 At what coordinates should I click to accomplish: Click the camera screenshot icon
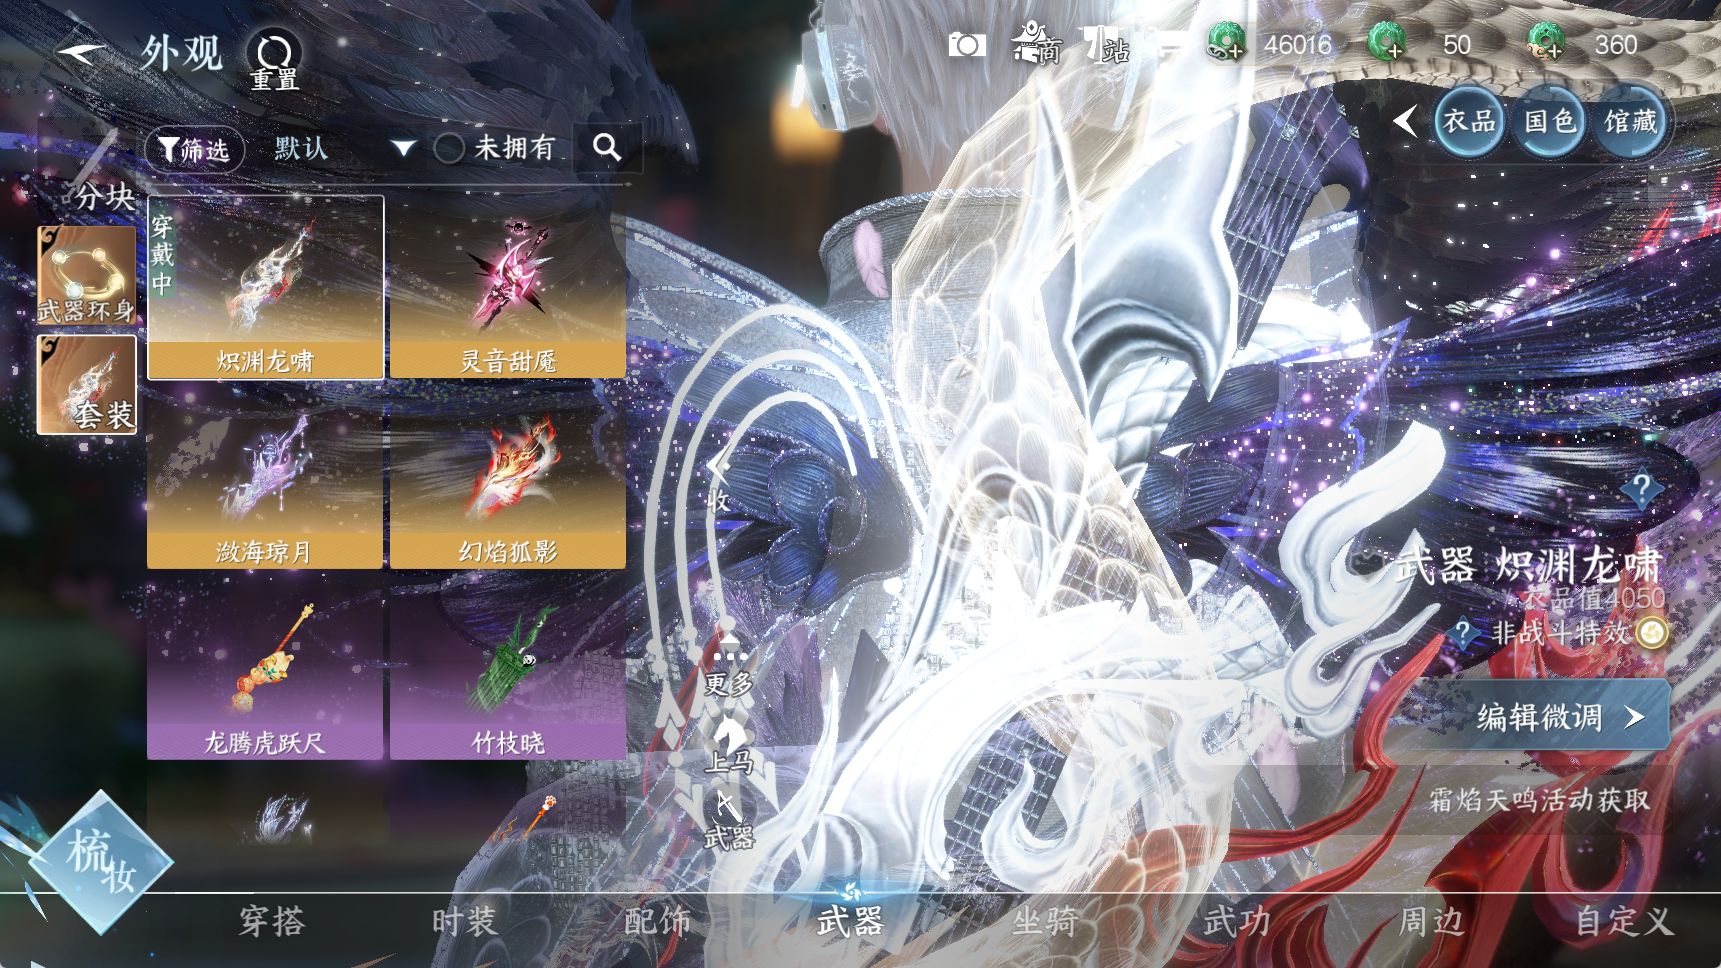[966, 45]
